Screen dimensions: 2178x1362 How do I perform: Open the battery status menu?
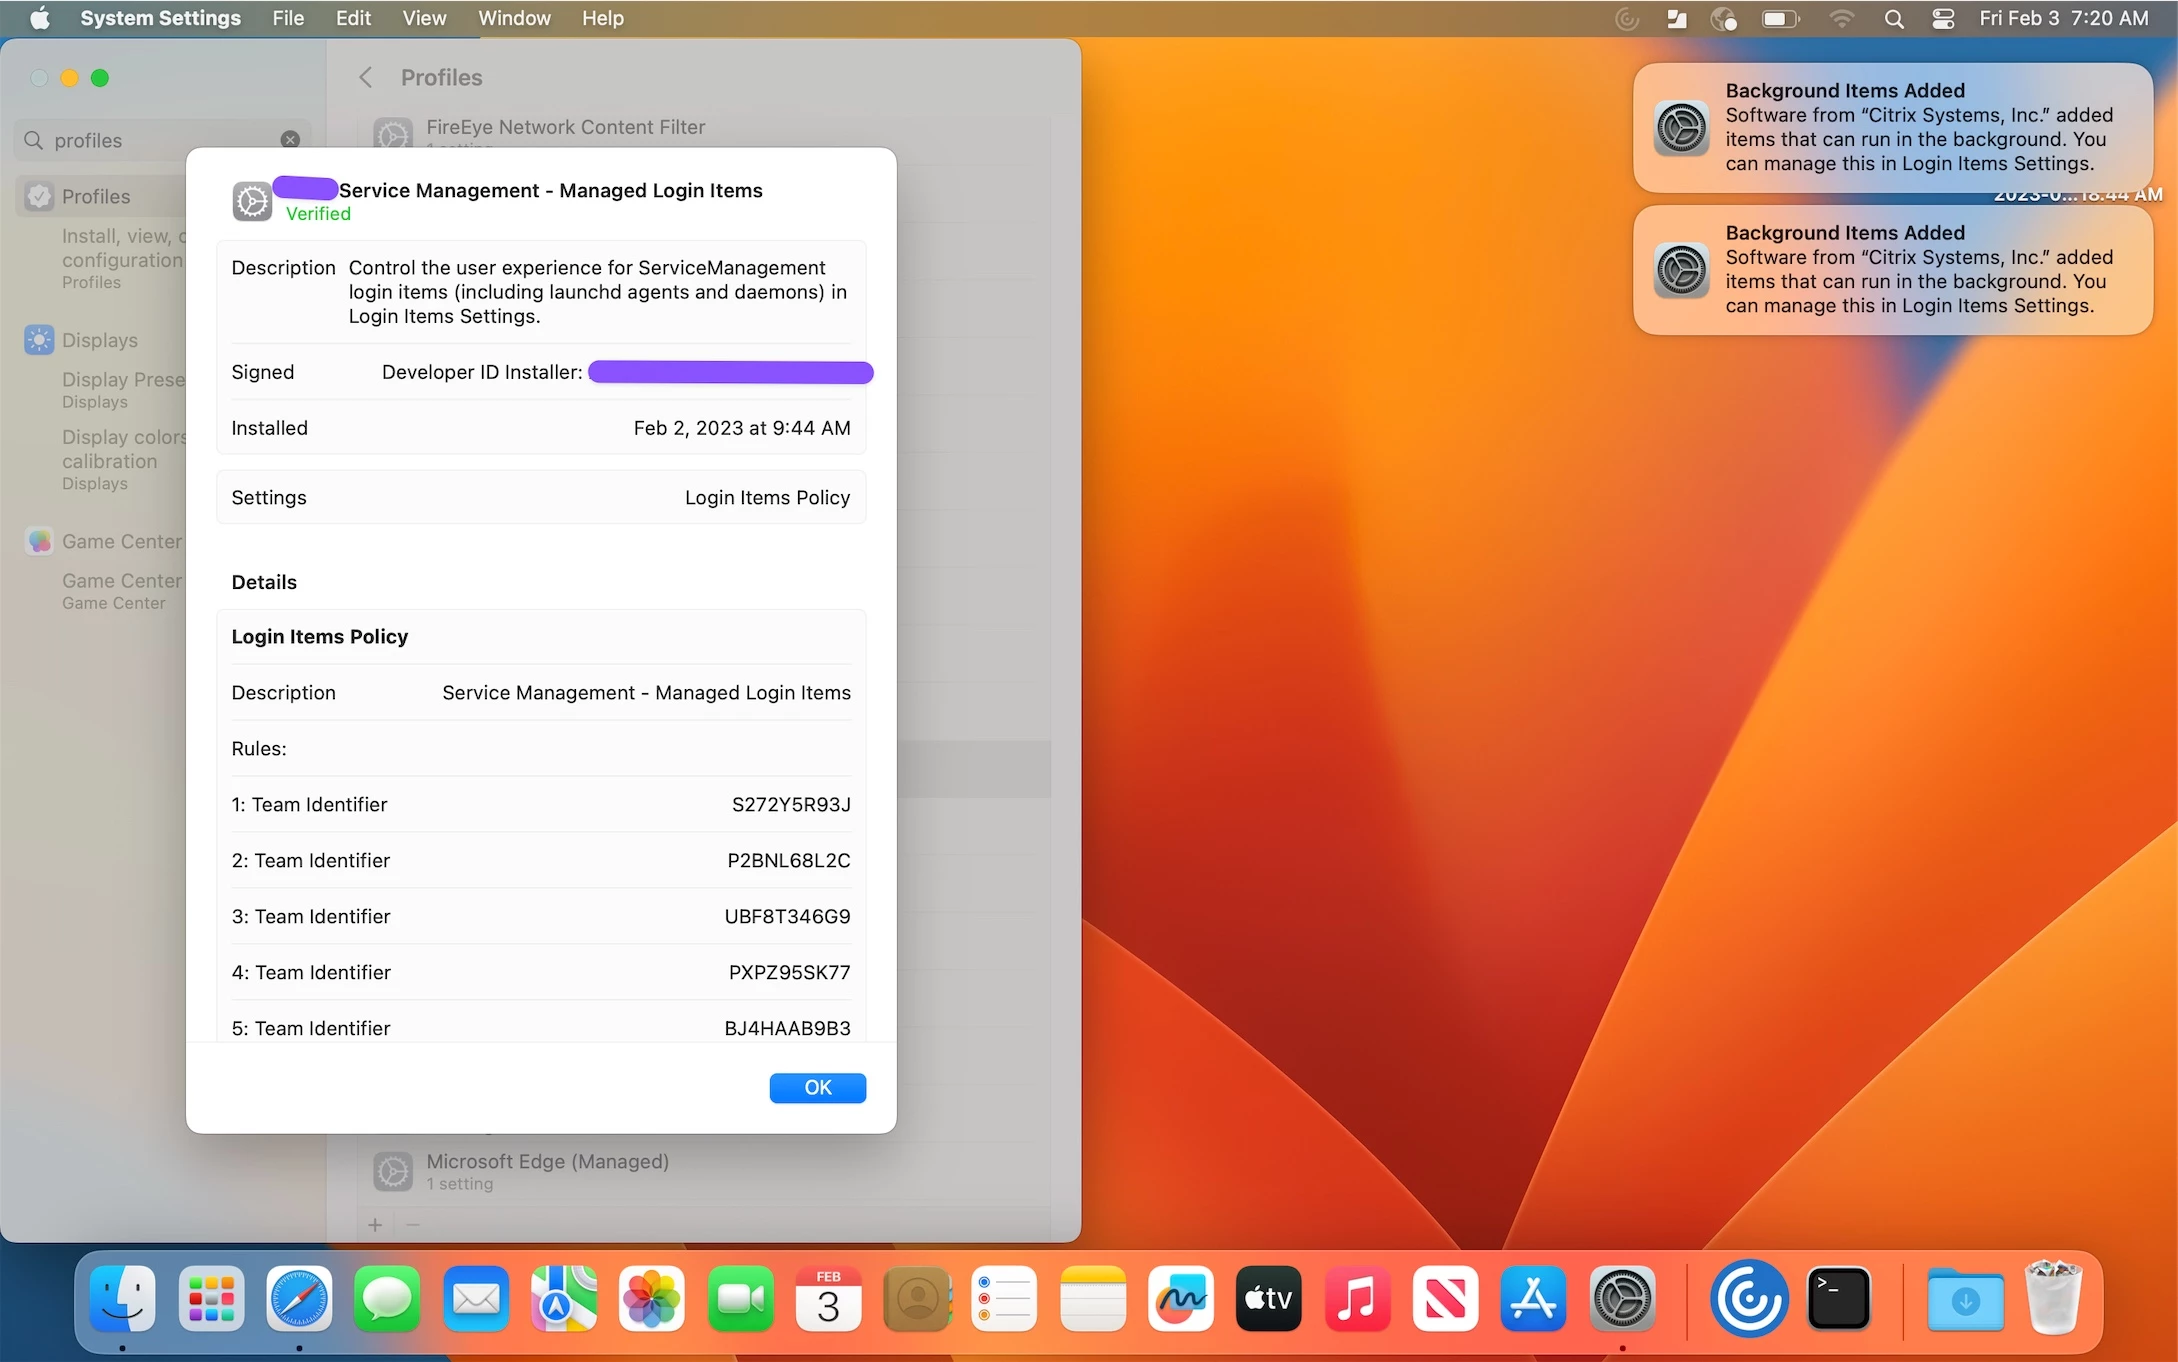click(1780, 18)
